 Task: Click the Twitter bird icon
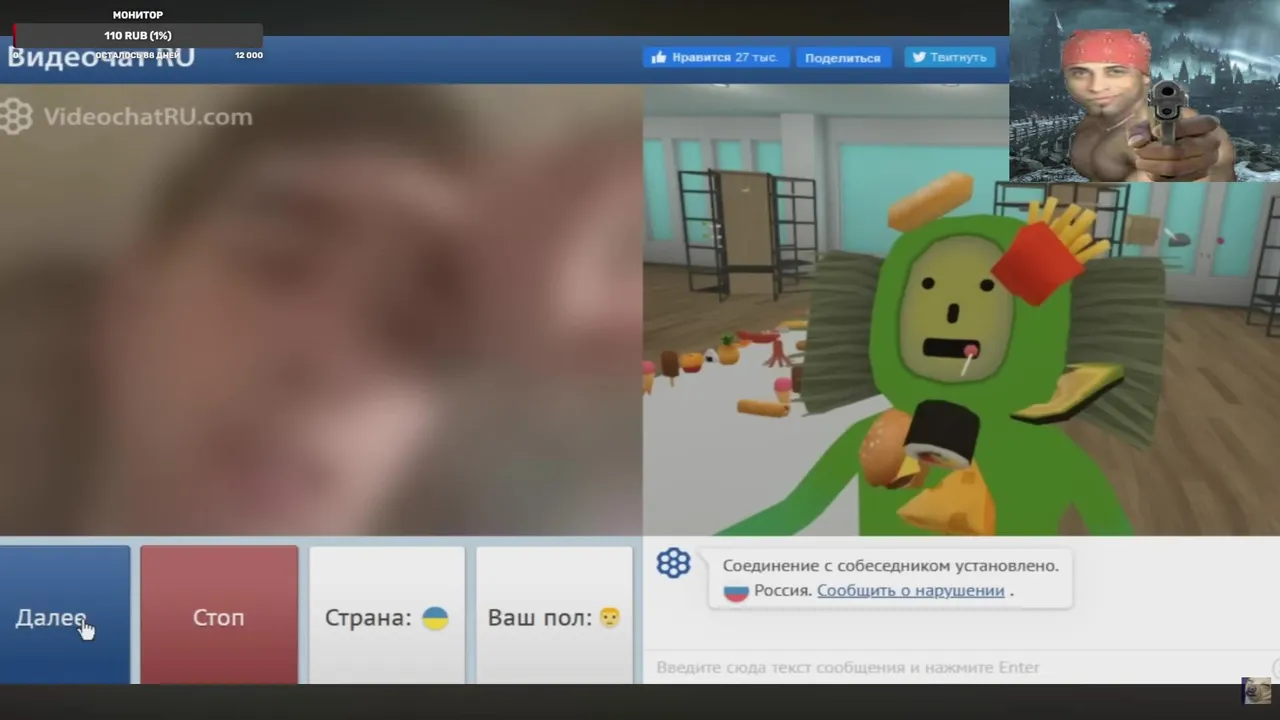[x=919, y=57]
